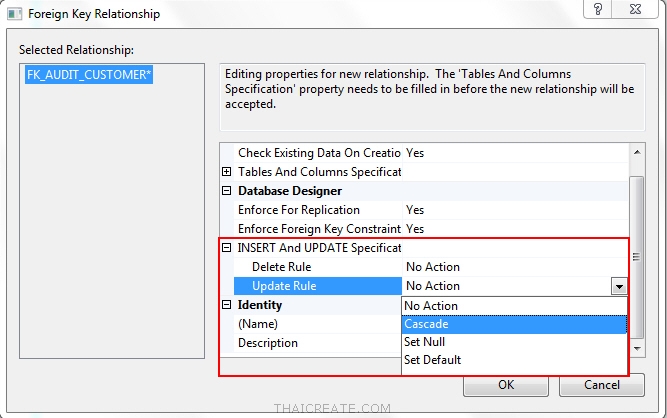
Task: Click the Enforce For Replication value
Action: pos(415,210)
